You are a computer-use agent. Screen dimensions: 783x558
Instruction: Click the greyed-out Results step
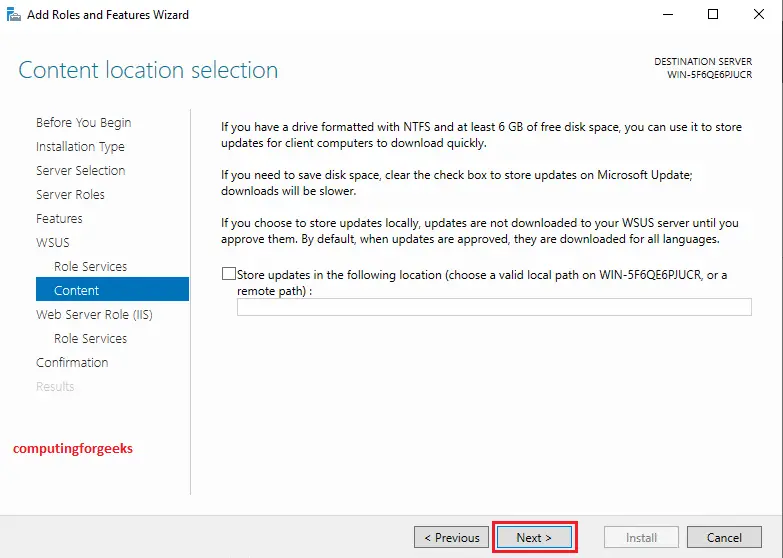pos(55,386)
